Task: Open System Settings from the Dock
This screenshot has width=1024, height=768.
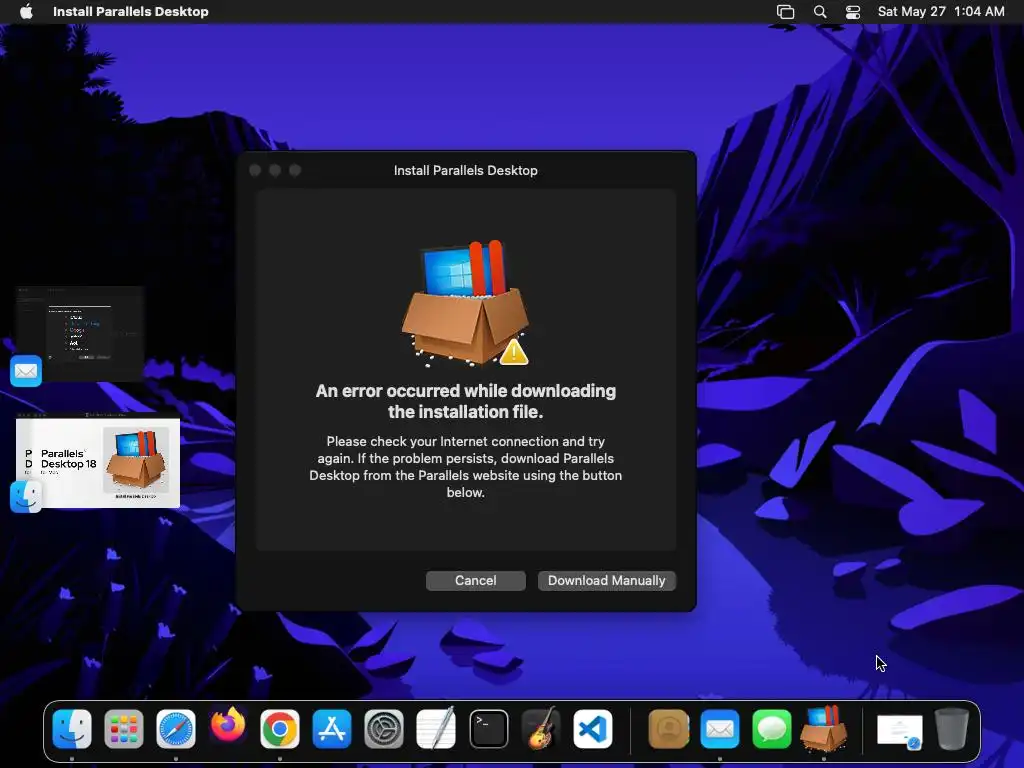Action: pos(383,729)
